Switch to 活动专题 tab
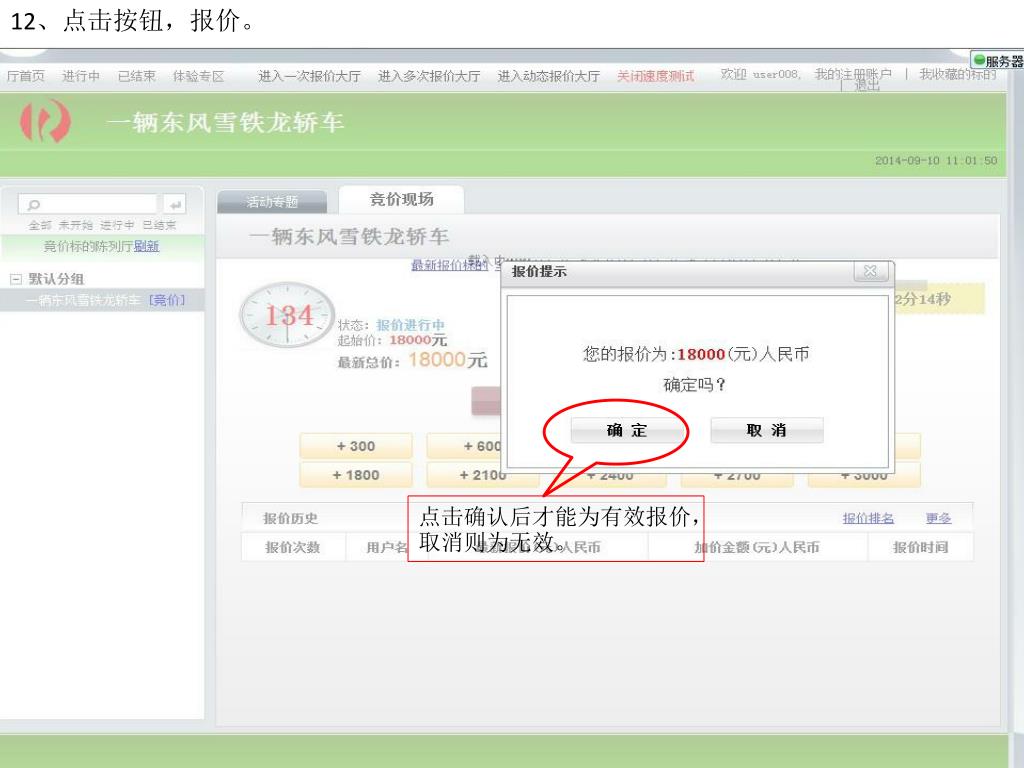Viewport: 1024px width, 768px height. coord(272,202)
